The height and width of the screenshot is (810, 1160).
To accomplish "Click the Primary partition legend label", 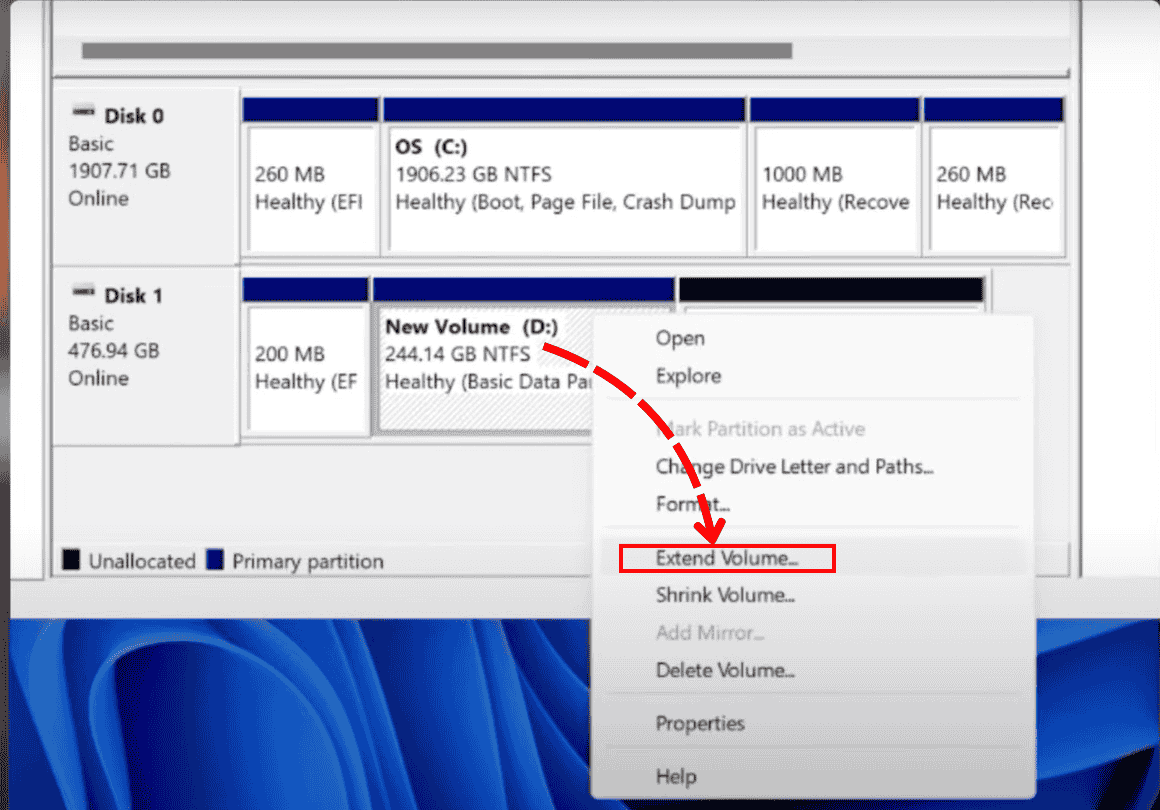I will coord(308,561).
